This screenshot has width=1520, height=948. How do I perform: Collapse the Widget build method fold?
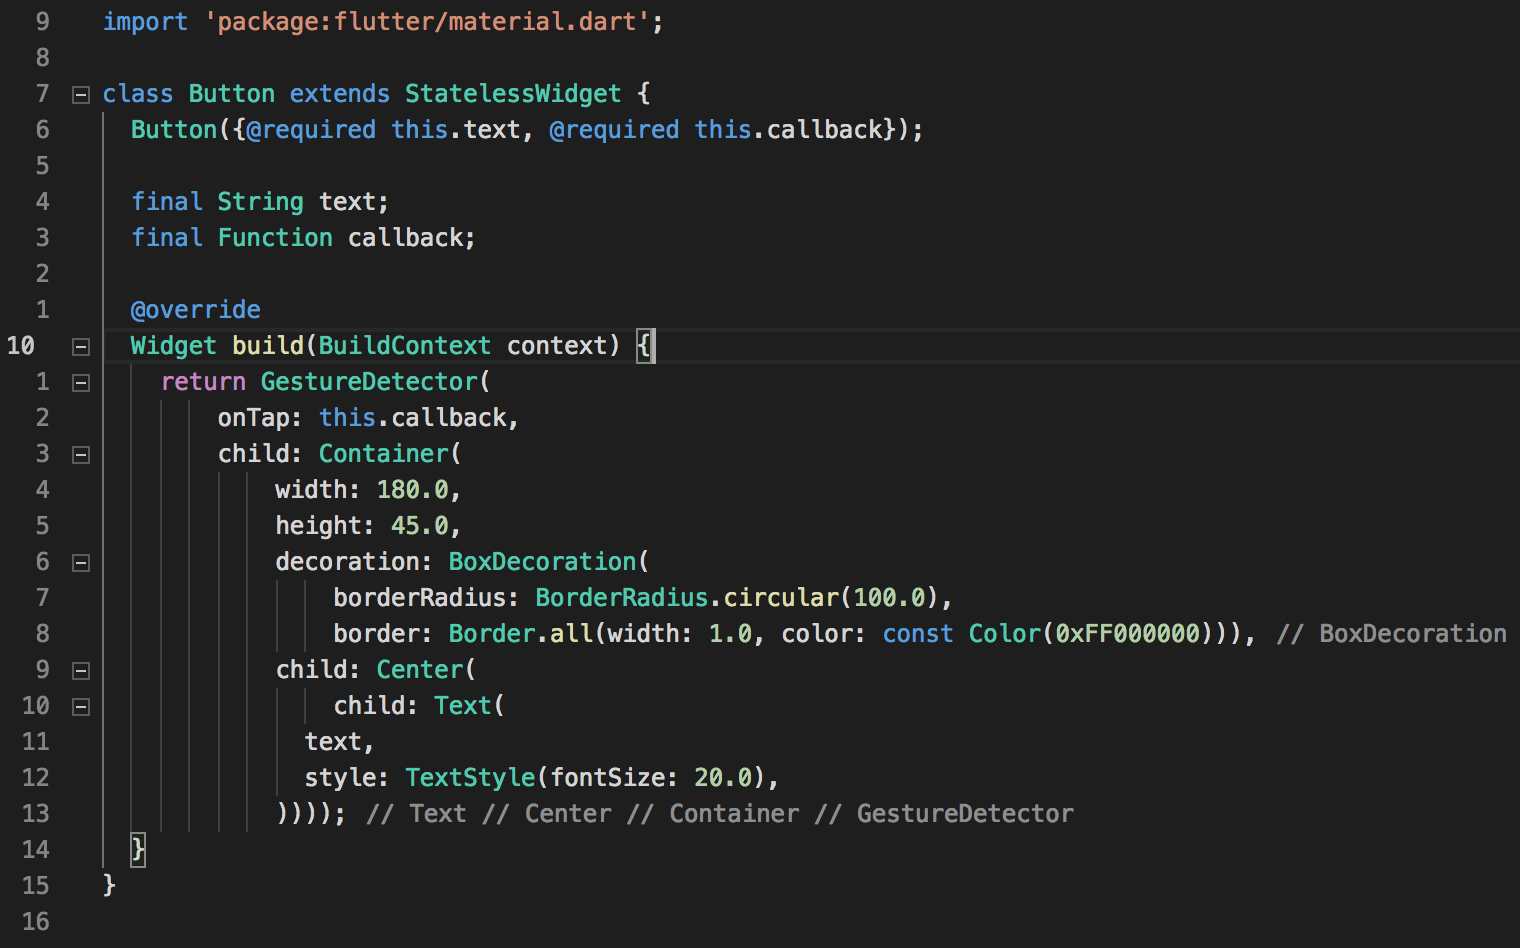tap(81, 347)
